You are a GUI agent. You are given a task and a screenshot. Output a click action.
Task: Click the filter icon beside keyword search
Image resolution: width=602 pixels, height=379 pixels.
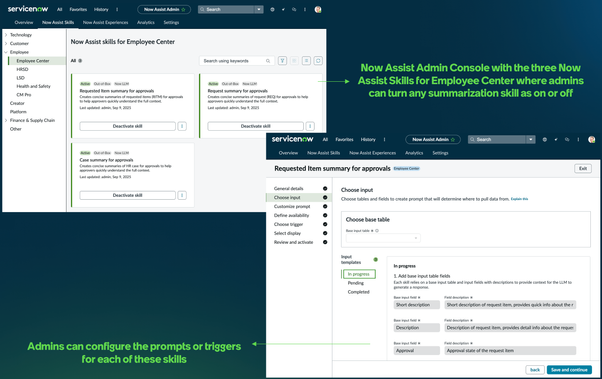282,61
